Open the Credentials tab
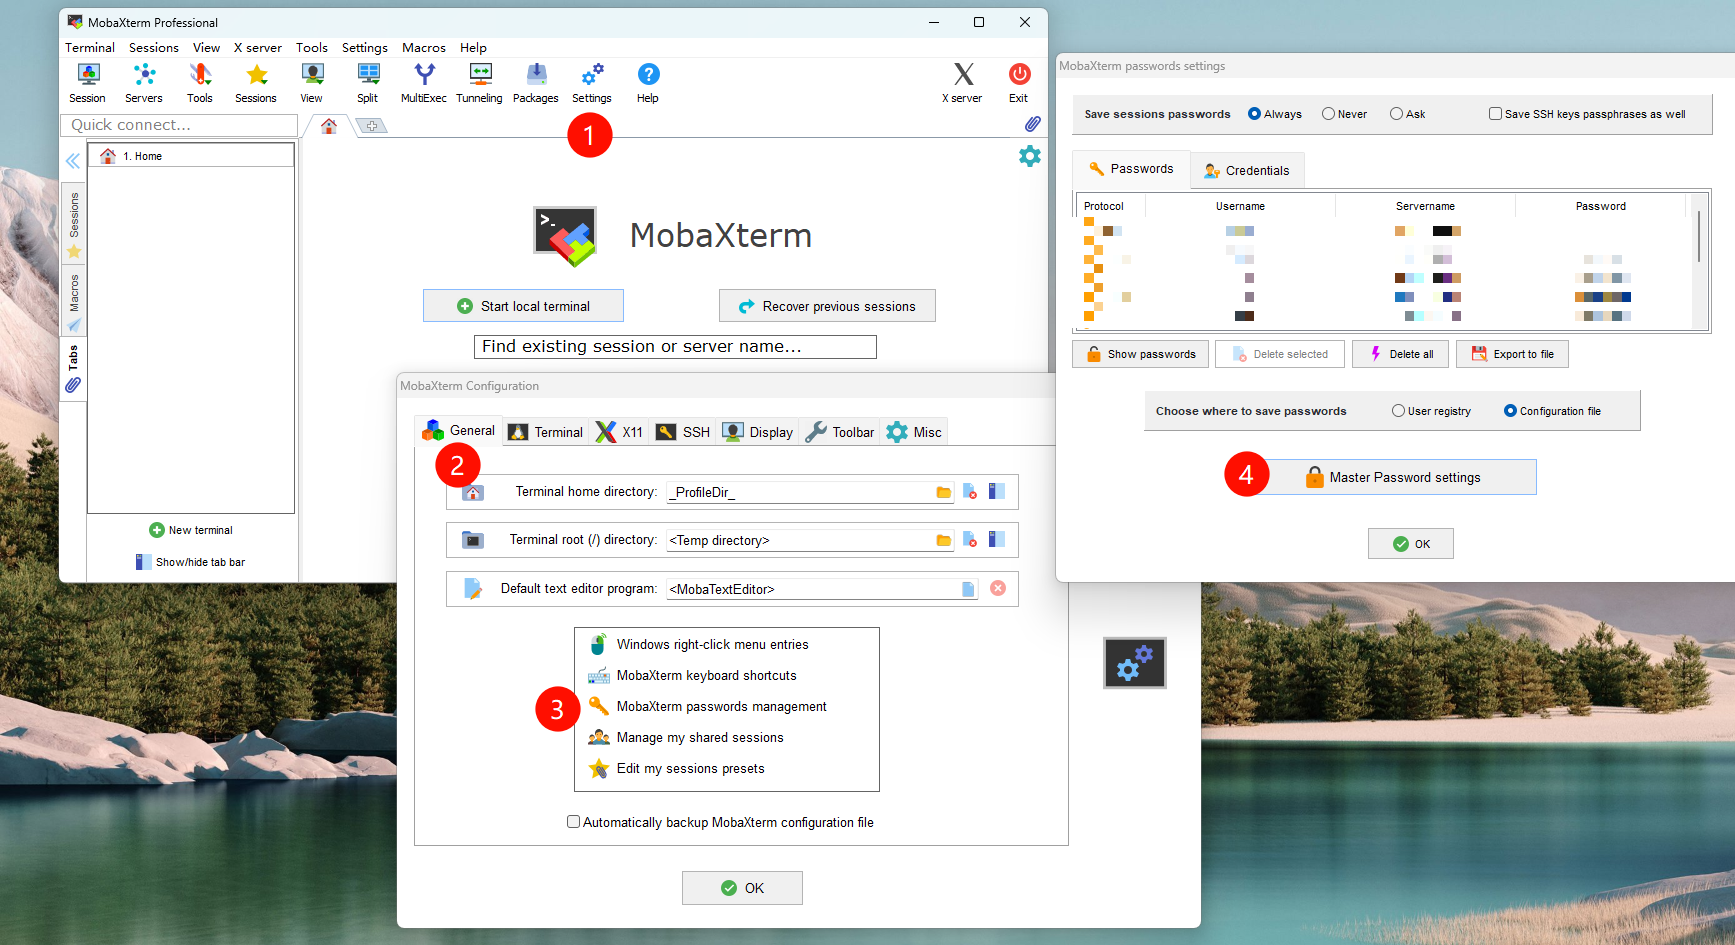The height and width of the screenshot is (945, 1735). (1247, 171)
